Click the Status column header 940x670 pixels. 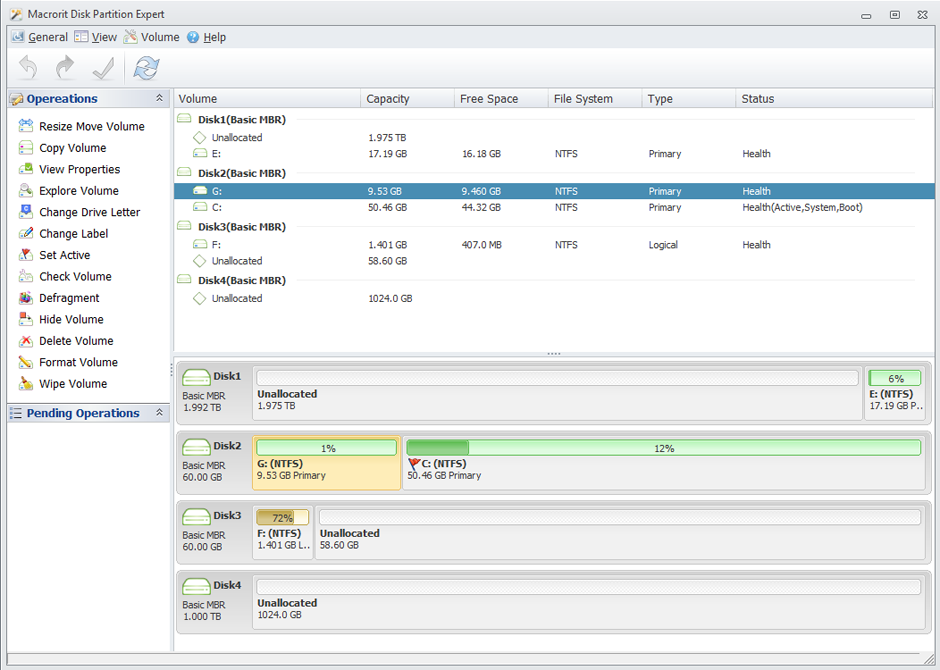point(834,99)
